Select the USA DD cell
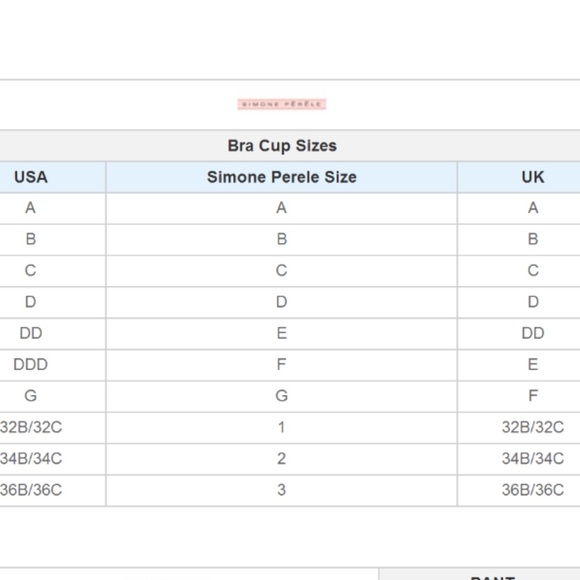The height and width of the screenshot is (580, 580). click(x=31, y=333)
